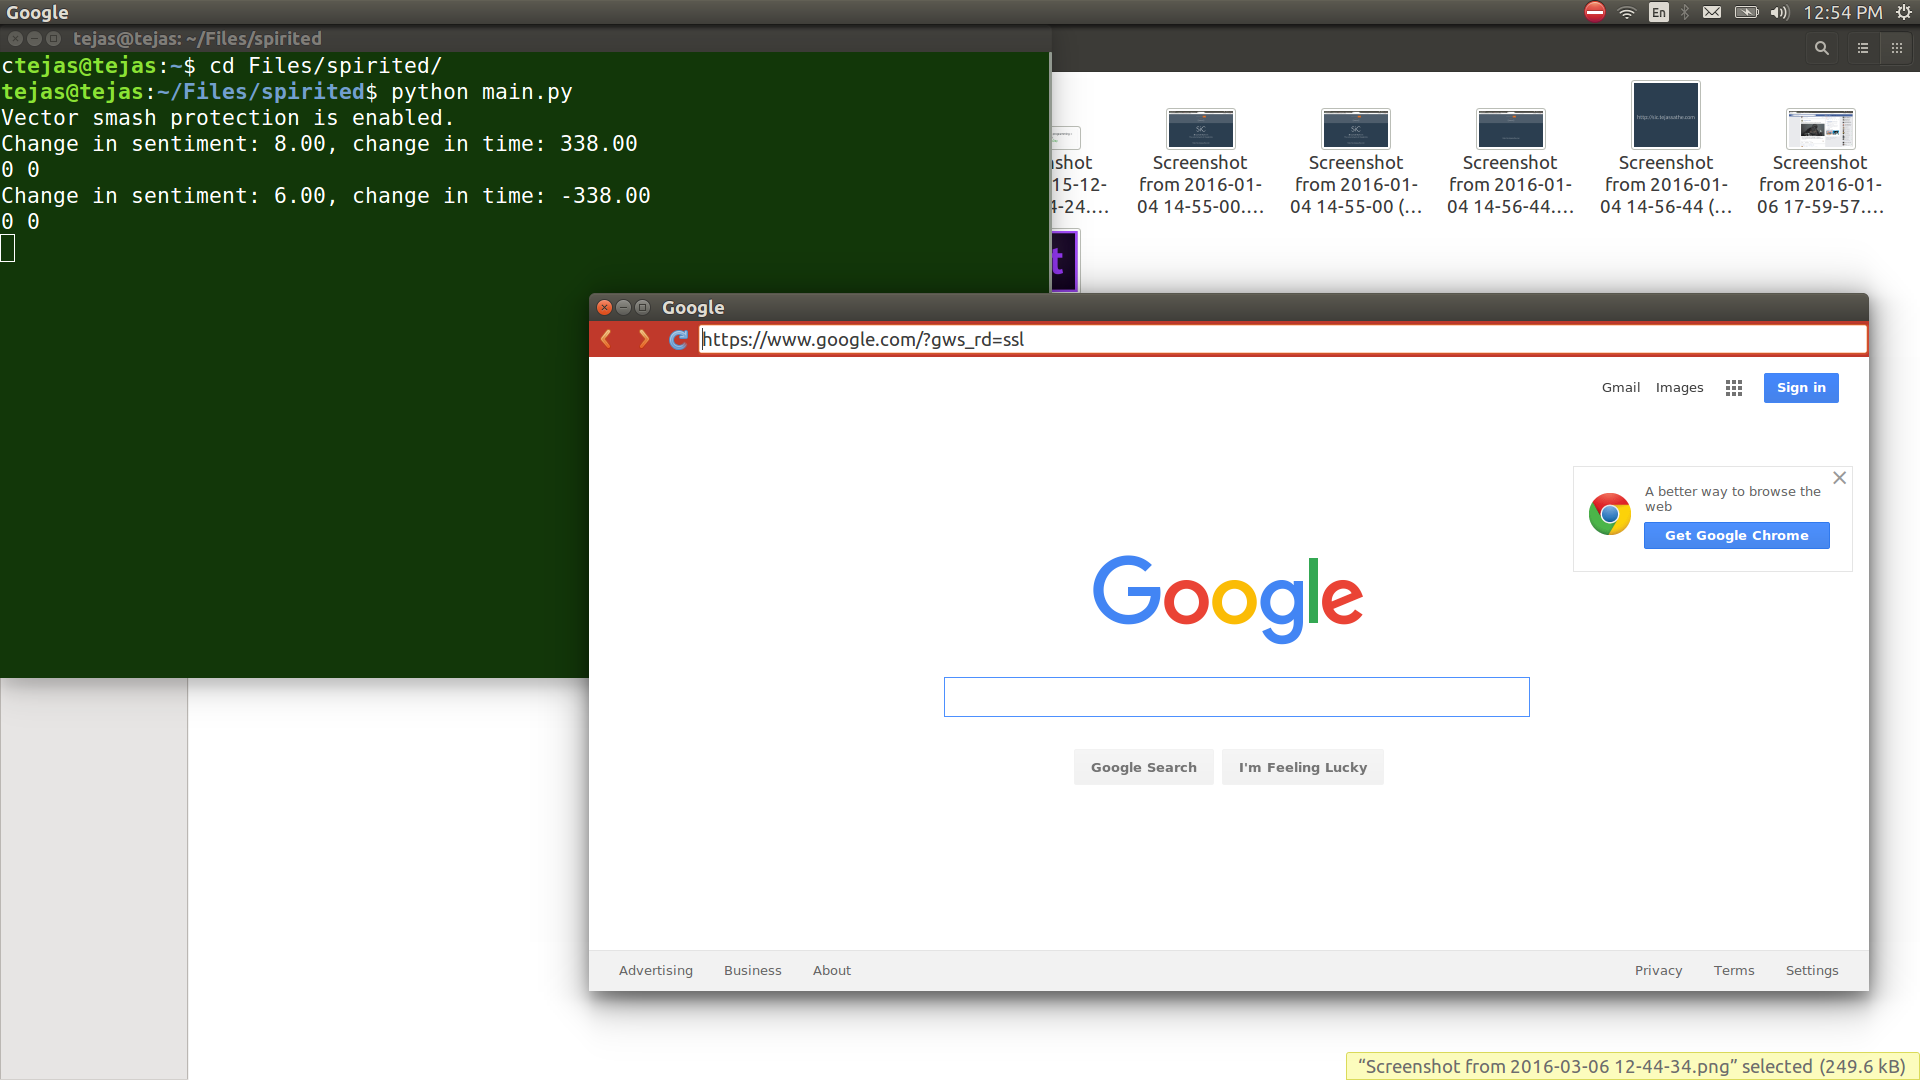Switch file manager to grid view
1920x1080 pixels.
1896,48
